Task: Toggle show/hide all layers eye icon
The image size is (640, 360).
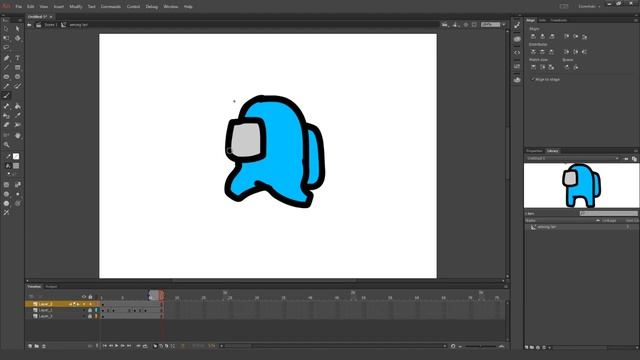Action: (84, 297)
